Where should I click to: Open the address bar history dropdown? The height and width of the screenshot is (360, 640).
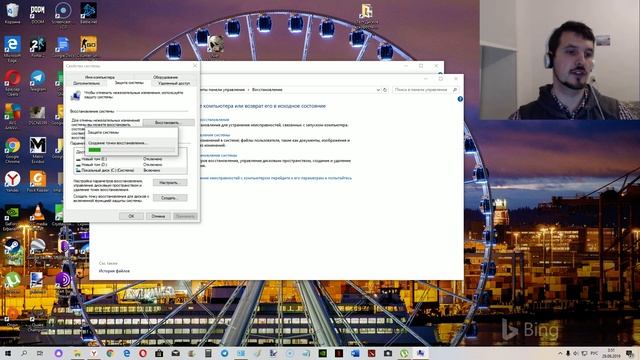pos(378,90)
